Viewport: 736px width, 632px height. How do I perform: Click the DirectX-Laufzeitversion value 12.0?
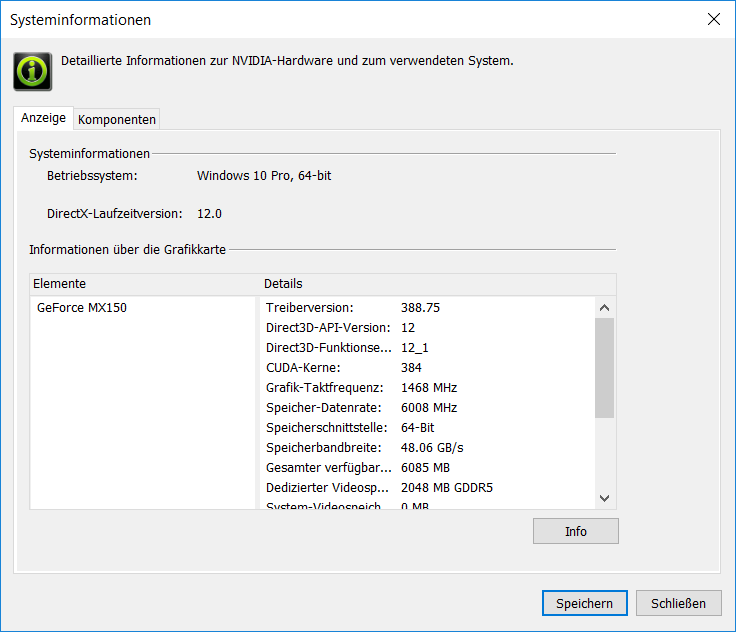tap(209, 214)
